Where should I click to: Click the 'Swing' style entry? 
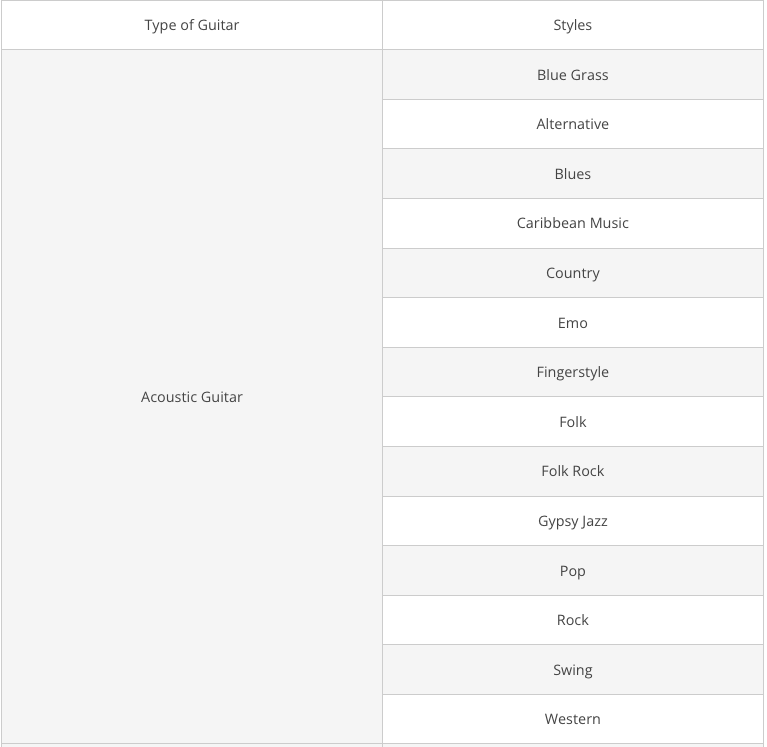click(572, 670)
